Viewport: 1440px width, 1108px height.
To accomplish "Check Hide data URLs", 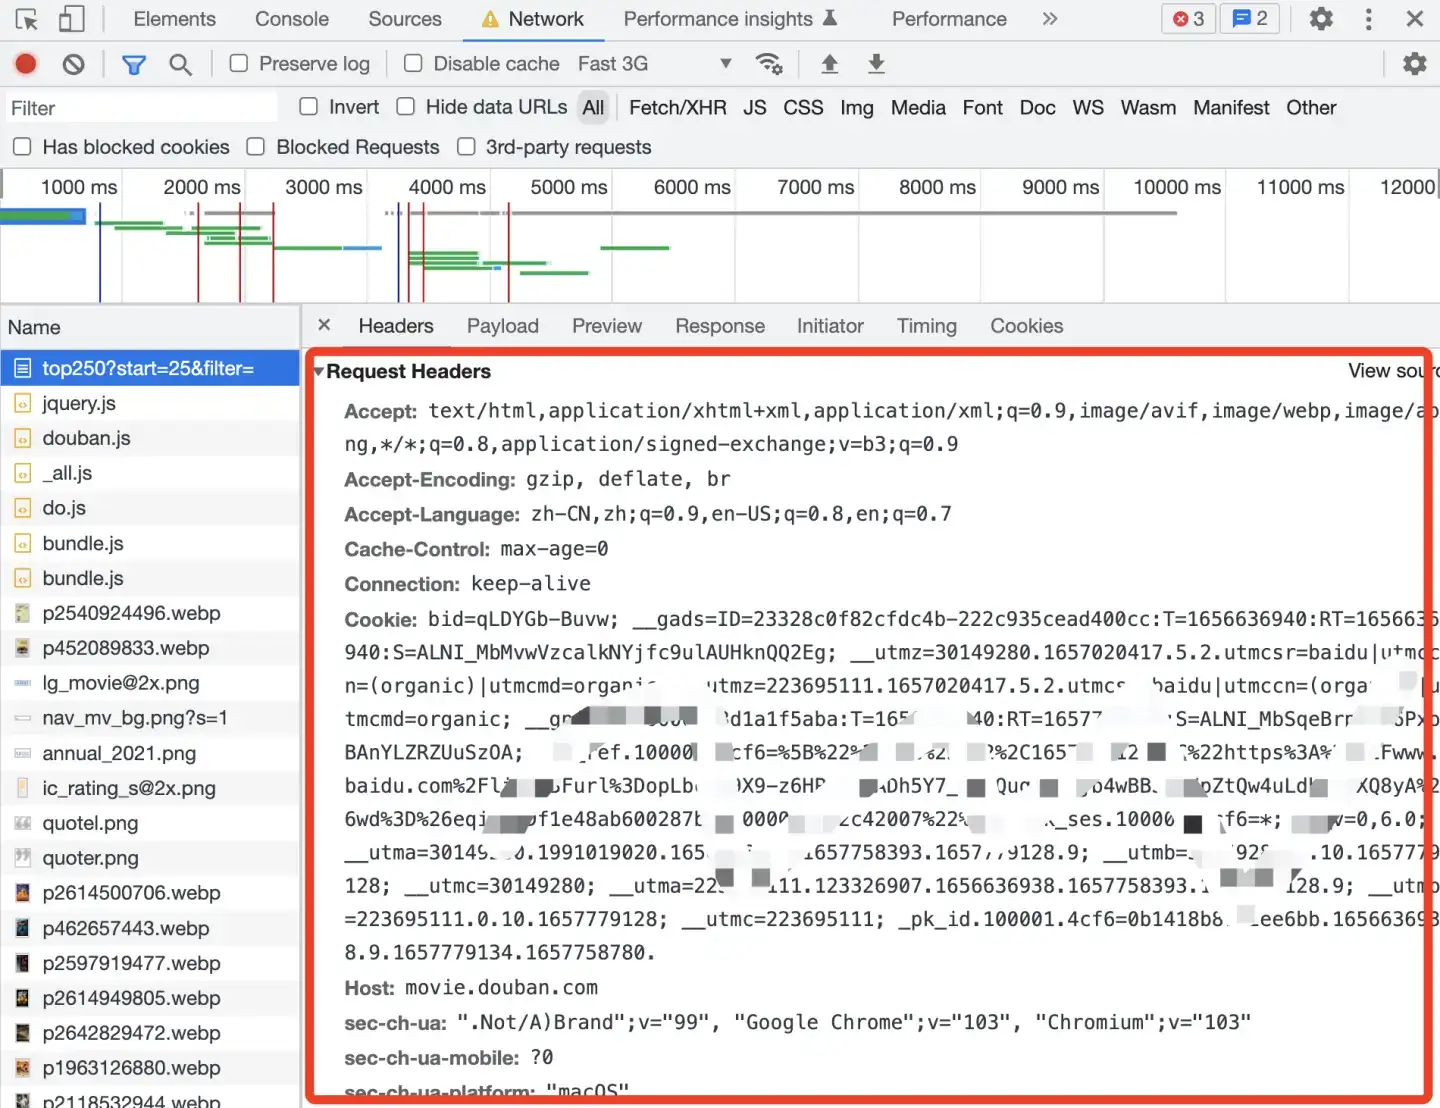I will coord(406,106).
